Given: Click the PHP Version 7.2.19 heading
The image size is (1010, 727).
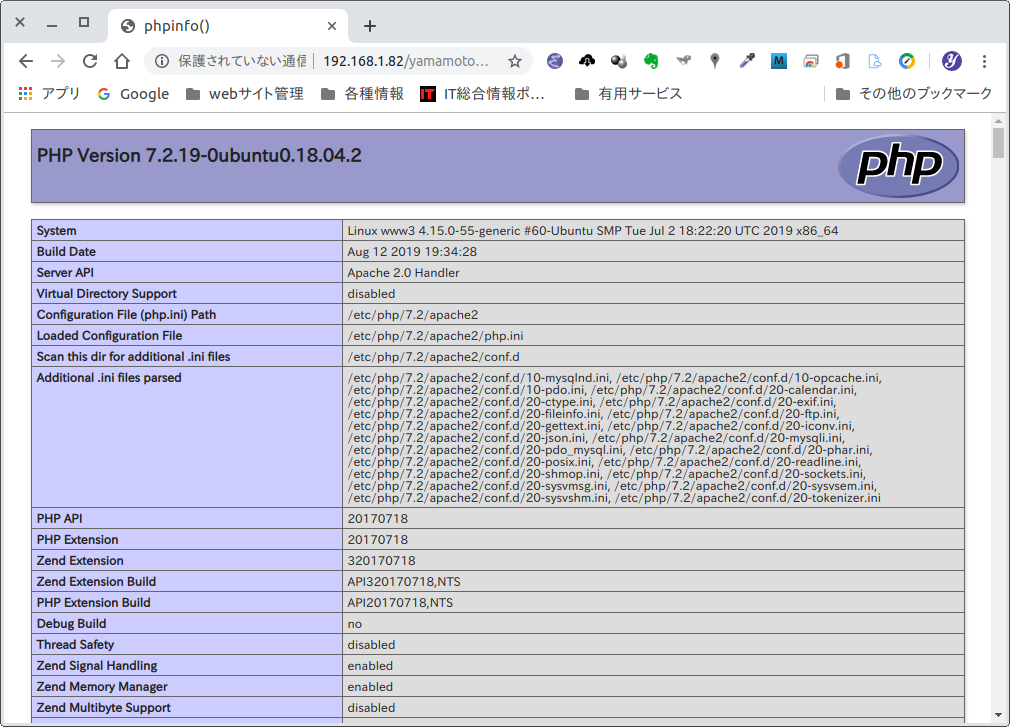Looking at the screenshot, I should [199, 155].
